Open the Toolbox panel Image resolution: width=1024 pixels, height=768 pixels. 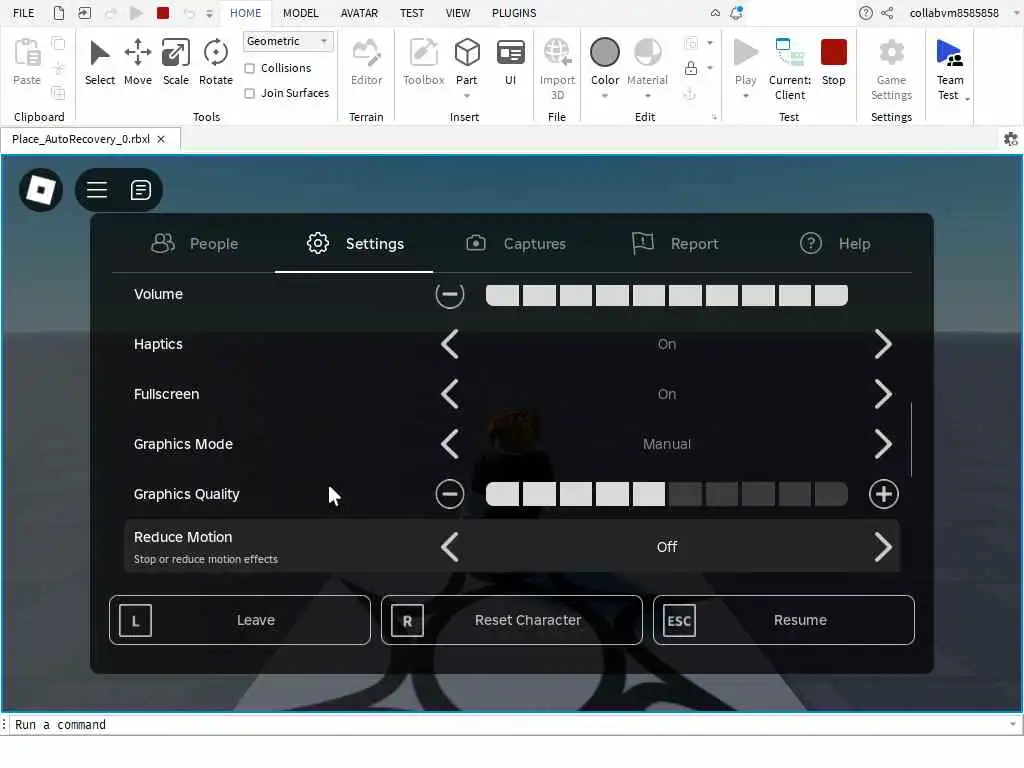423,62
